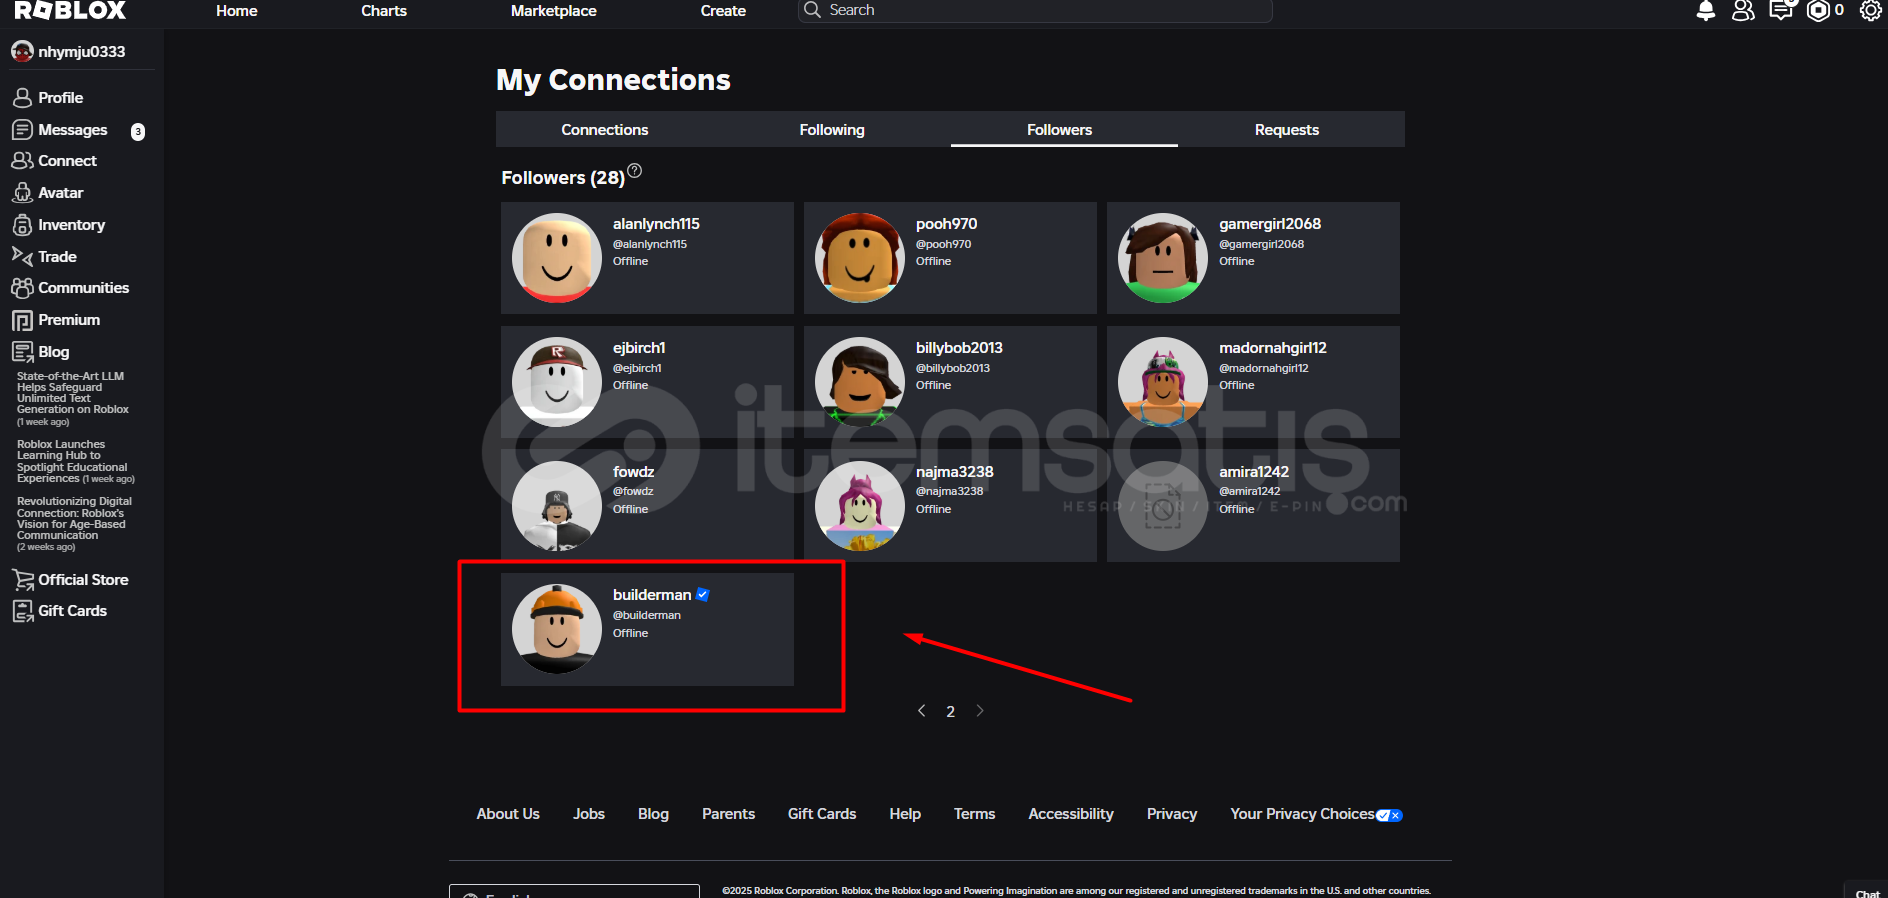Open gamergirl2068 avatar thumbnail
Viewport: 1888px width, 898px height.
(x=1163, y=258)
